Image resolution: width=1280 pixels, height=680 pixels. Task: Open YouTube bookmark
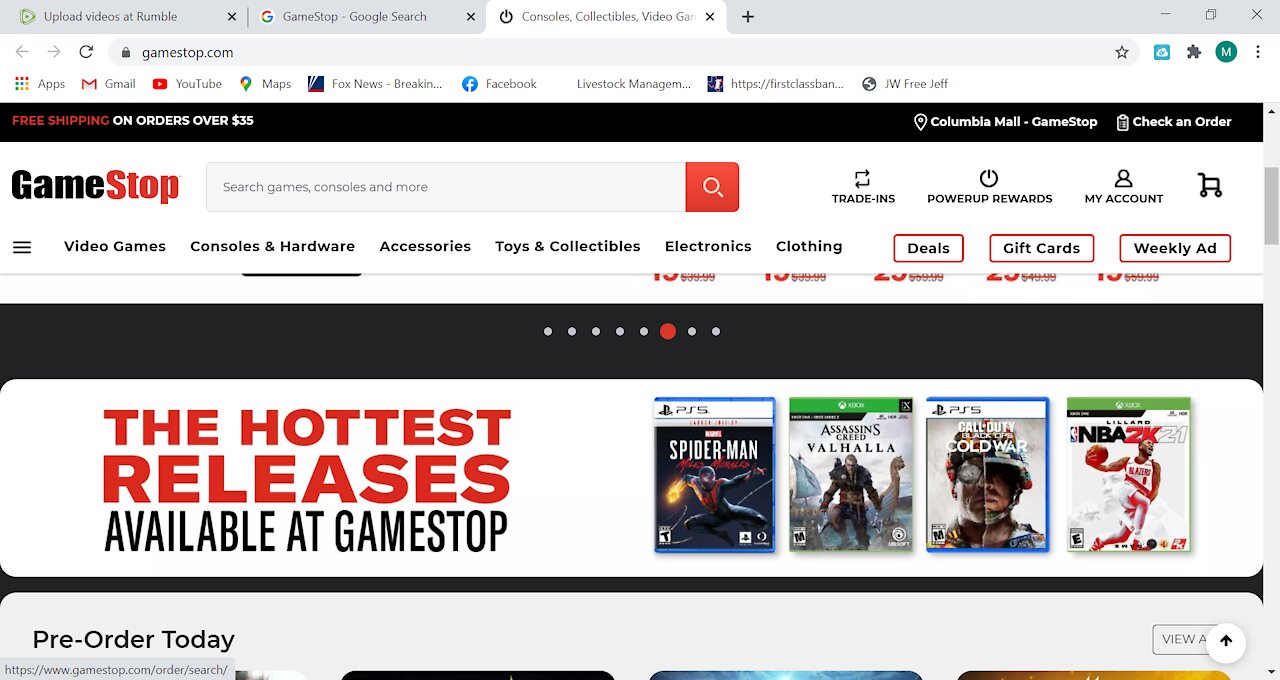tap(187, 84)
